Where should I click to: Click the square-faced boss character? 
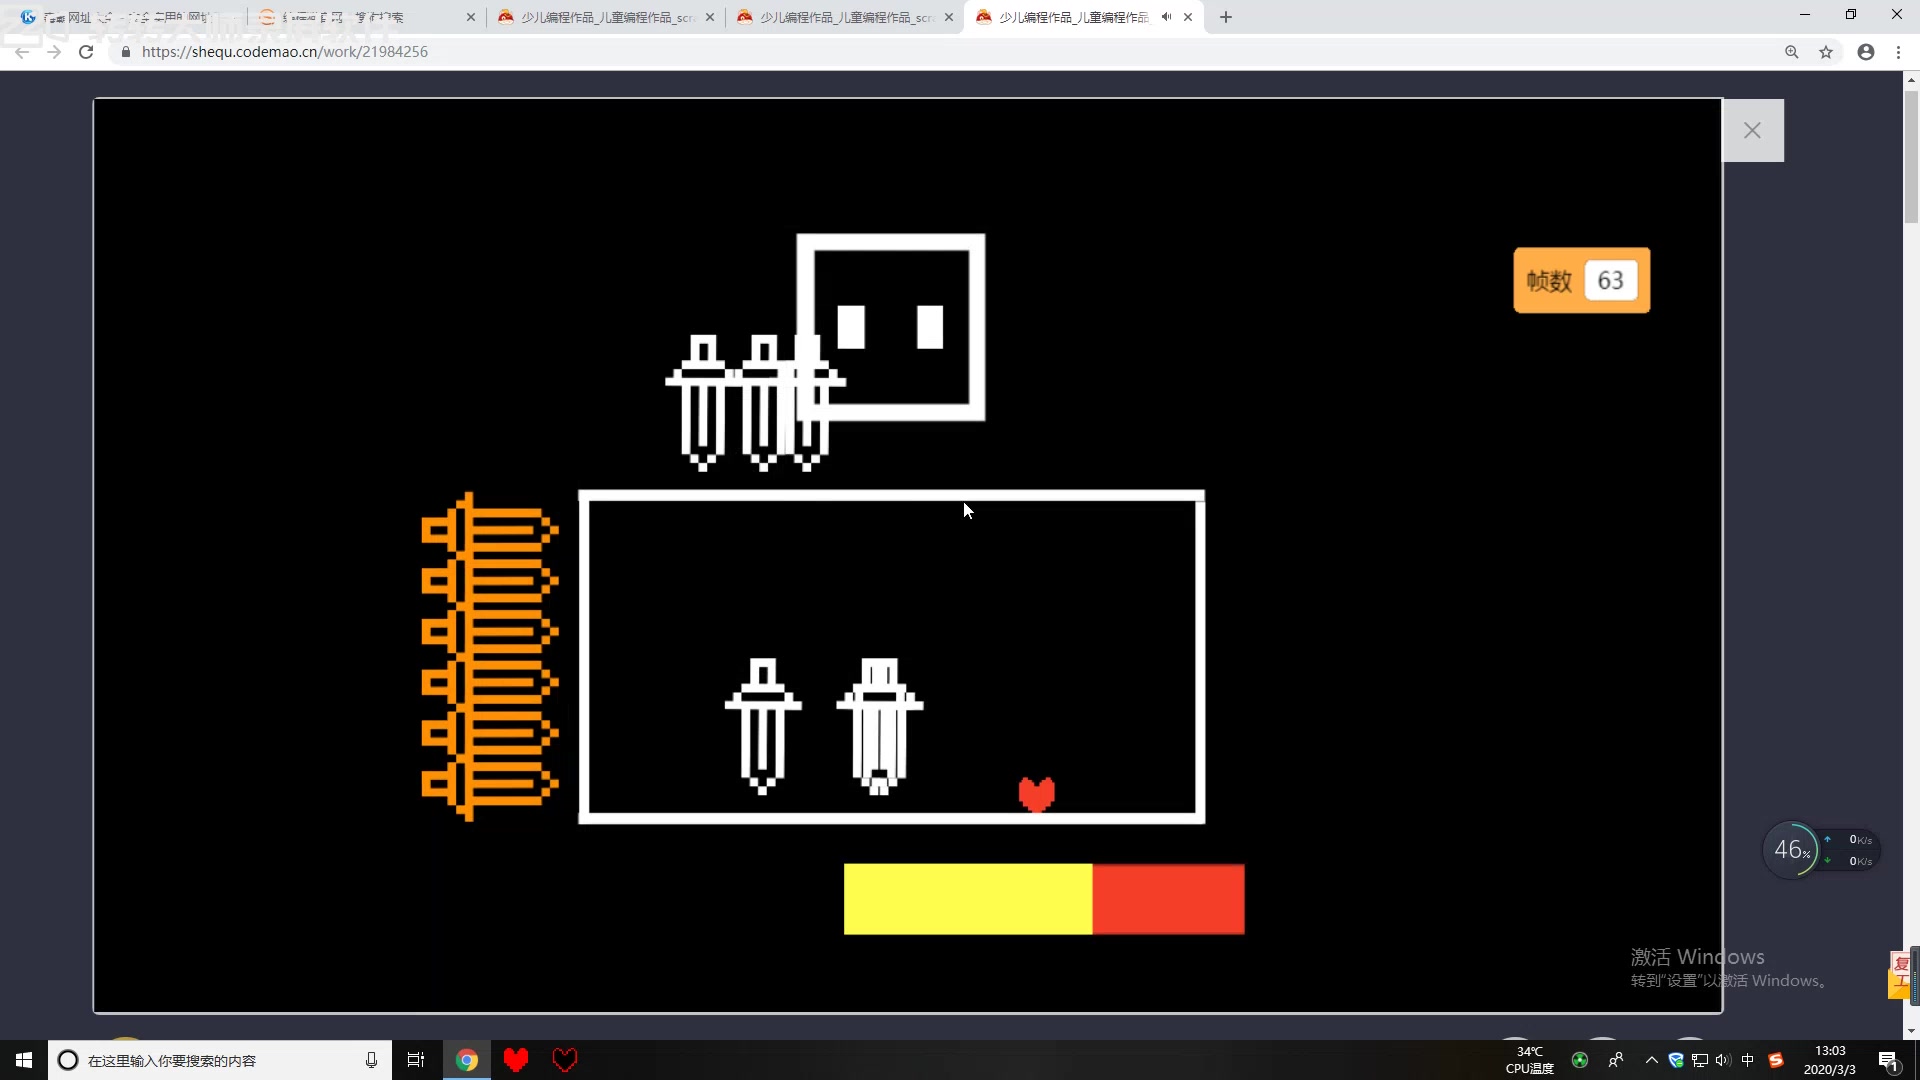(x=890, y=327)
